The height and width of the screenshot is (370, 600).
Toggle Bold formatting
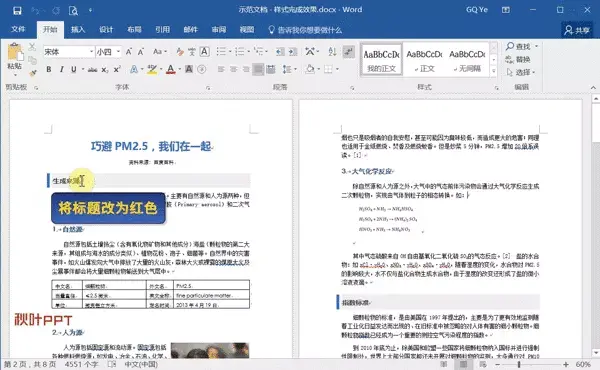click(x=49, y=69)
